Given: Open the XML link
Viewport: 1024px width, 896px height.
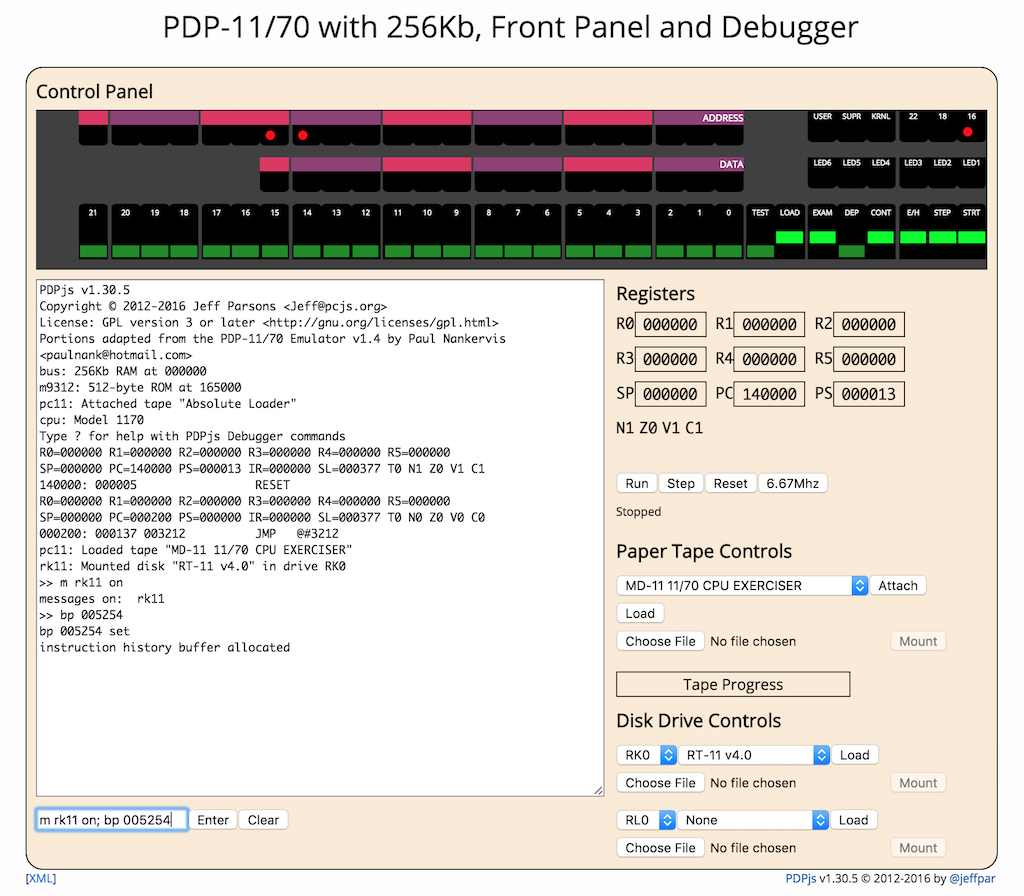Looking at the screenshot, I should click(x=41, y=878).
